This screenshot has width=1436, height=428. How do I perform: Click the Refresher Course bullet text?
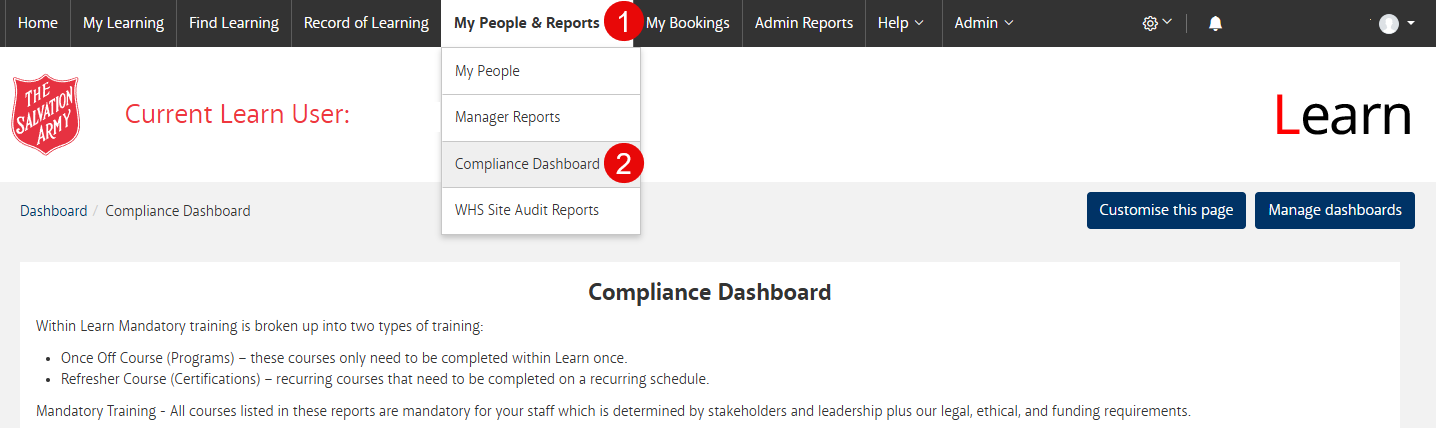(385, 379)
